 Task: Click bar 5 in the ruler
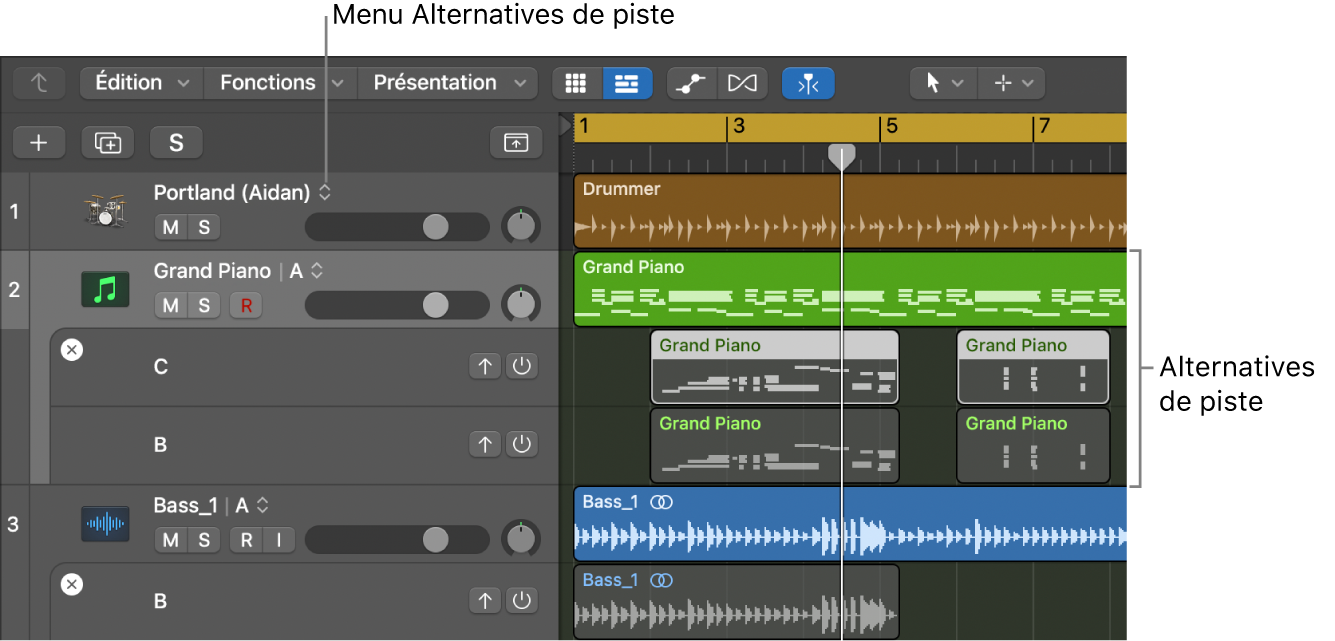[891, 127]
